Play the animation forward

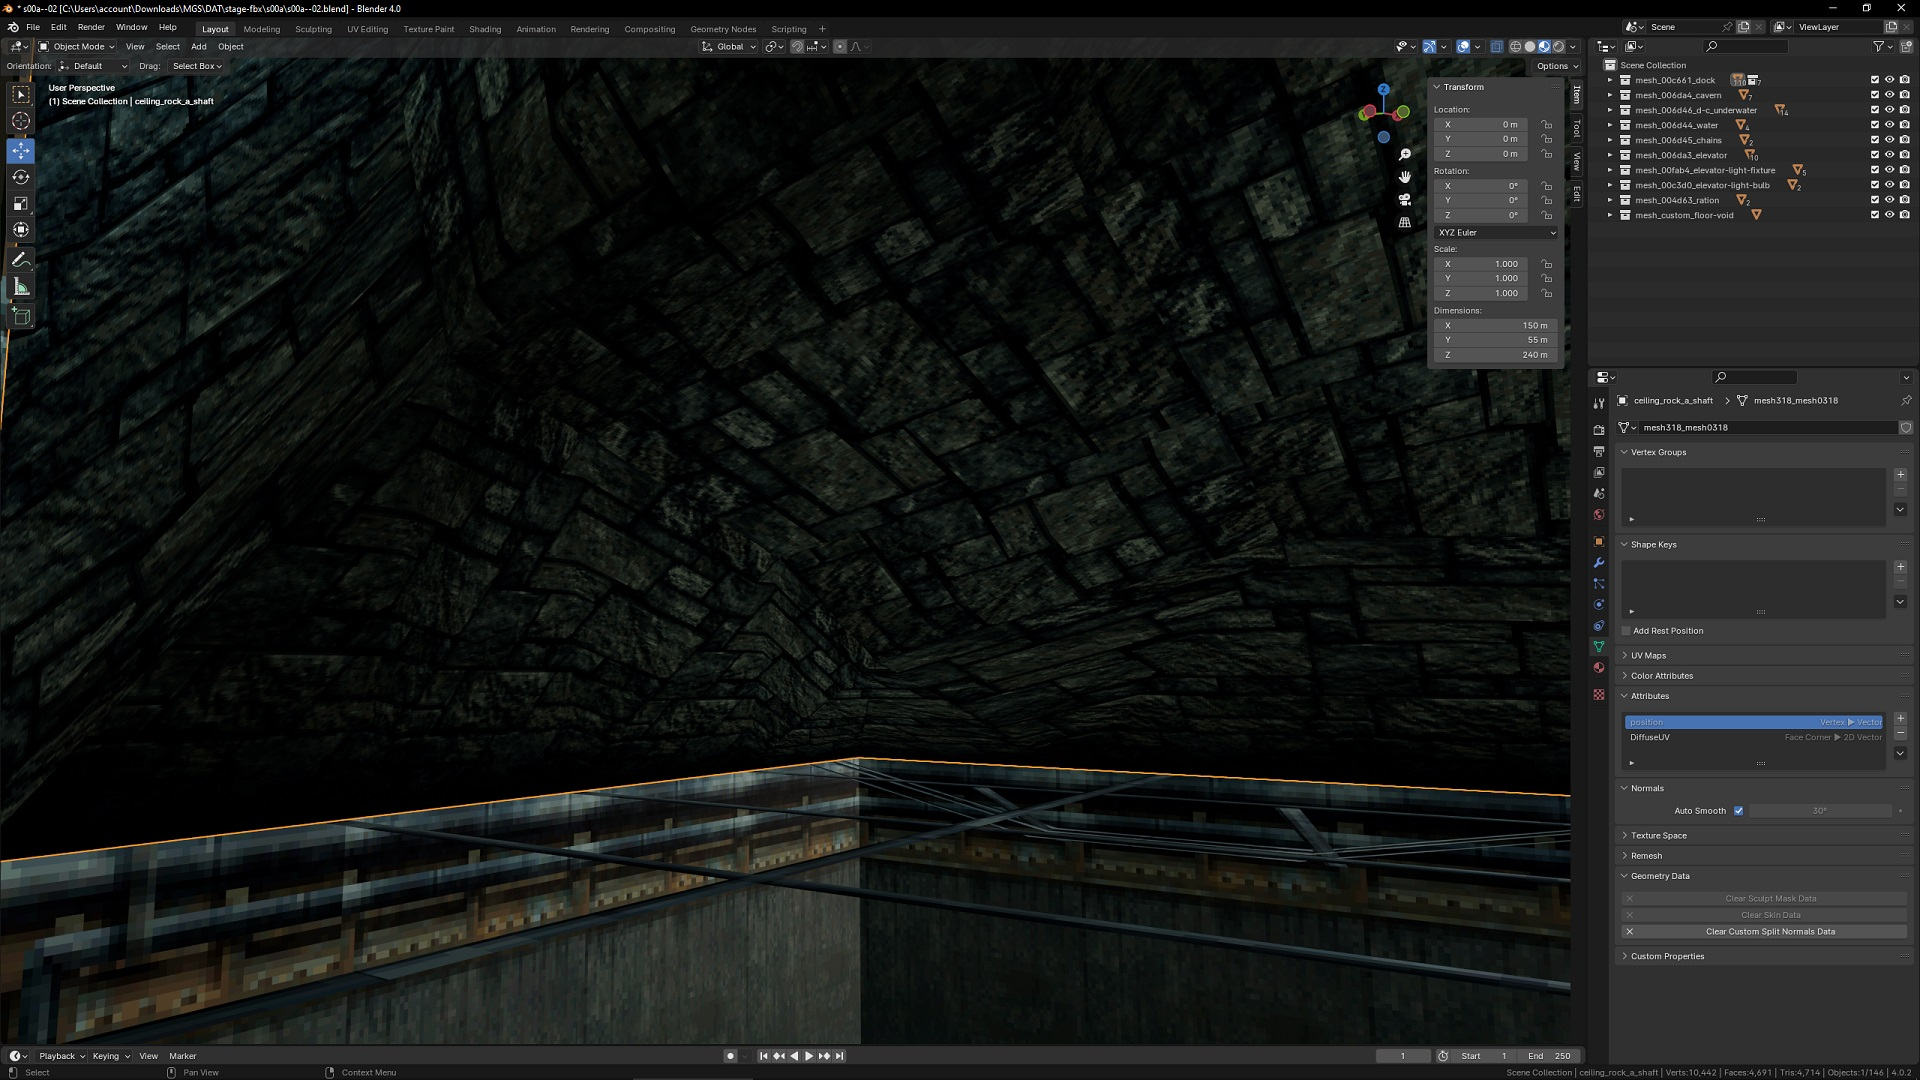coord(809,1056)
